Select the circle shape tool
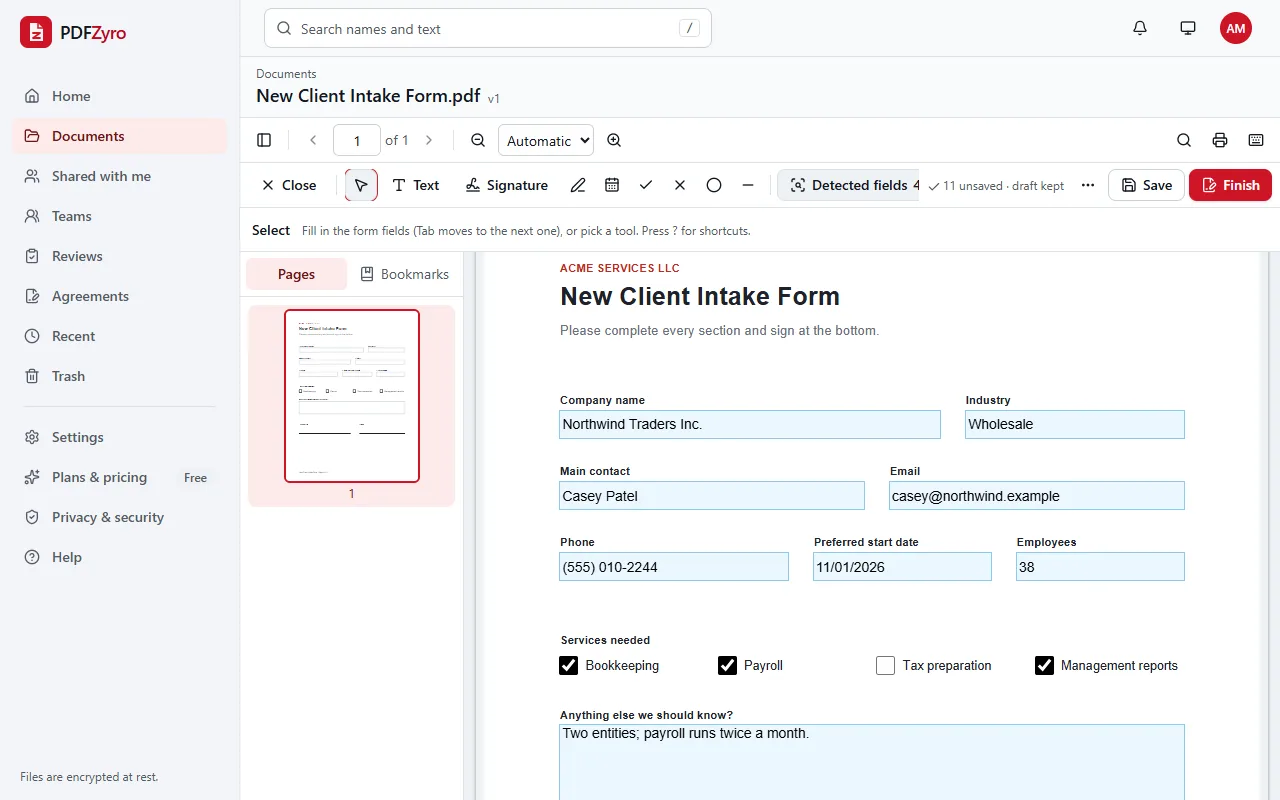1280x800 pixels. pyautogui.click(x=714, y=185)
